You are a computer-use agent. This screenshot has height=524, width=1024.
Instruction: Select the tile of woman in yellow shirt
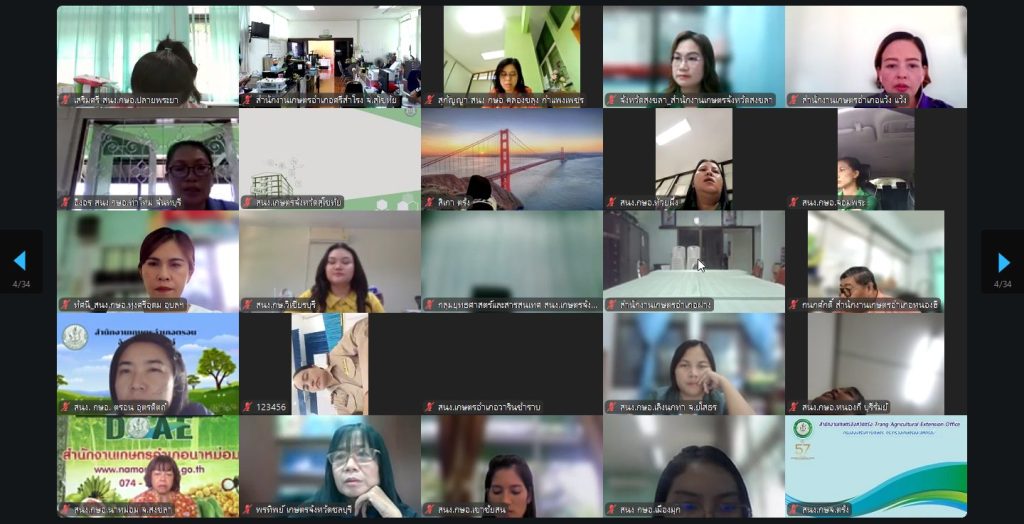pyautogui.click(x=329, y=258)
